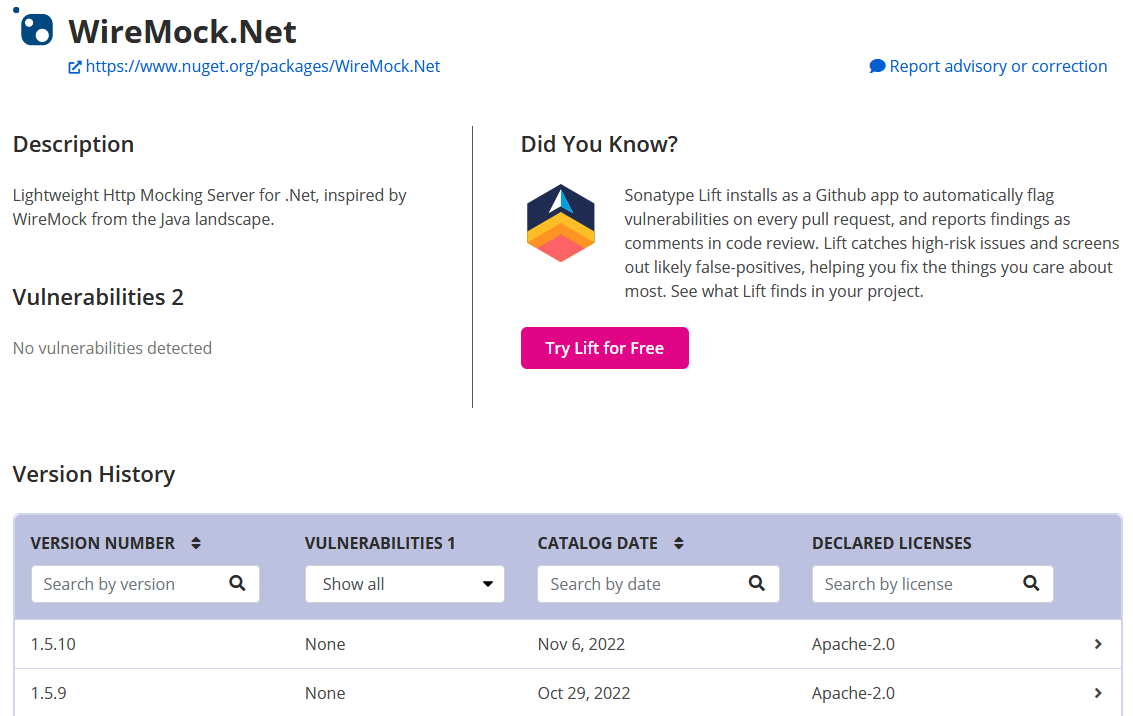
Task: Click the Sonatype Lift hexagon logo
Action: click(x=561, y=223)
